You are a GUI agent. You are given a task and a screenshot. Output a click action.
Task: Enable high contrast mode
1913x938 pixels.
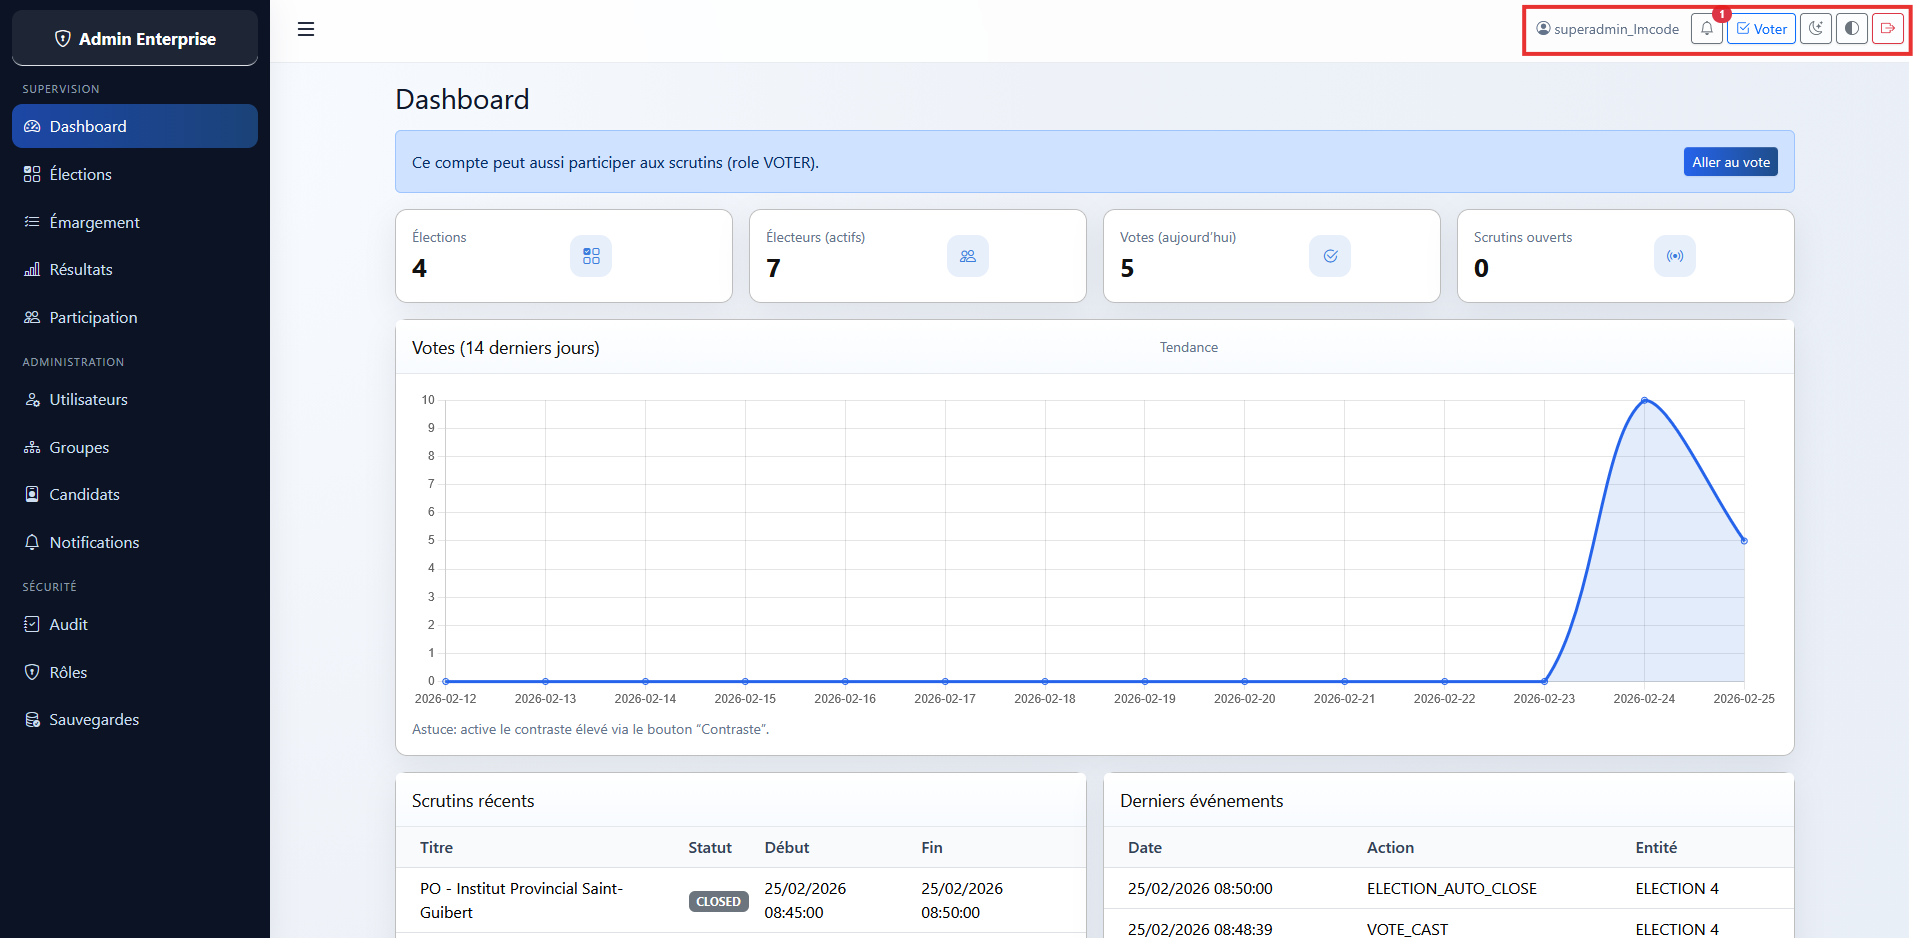[x=1851, y=29]
